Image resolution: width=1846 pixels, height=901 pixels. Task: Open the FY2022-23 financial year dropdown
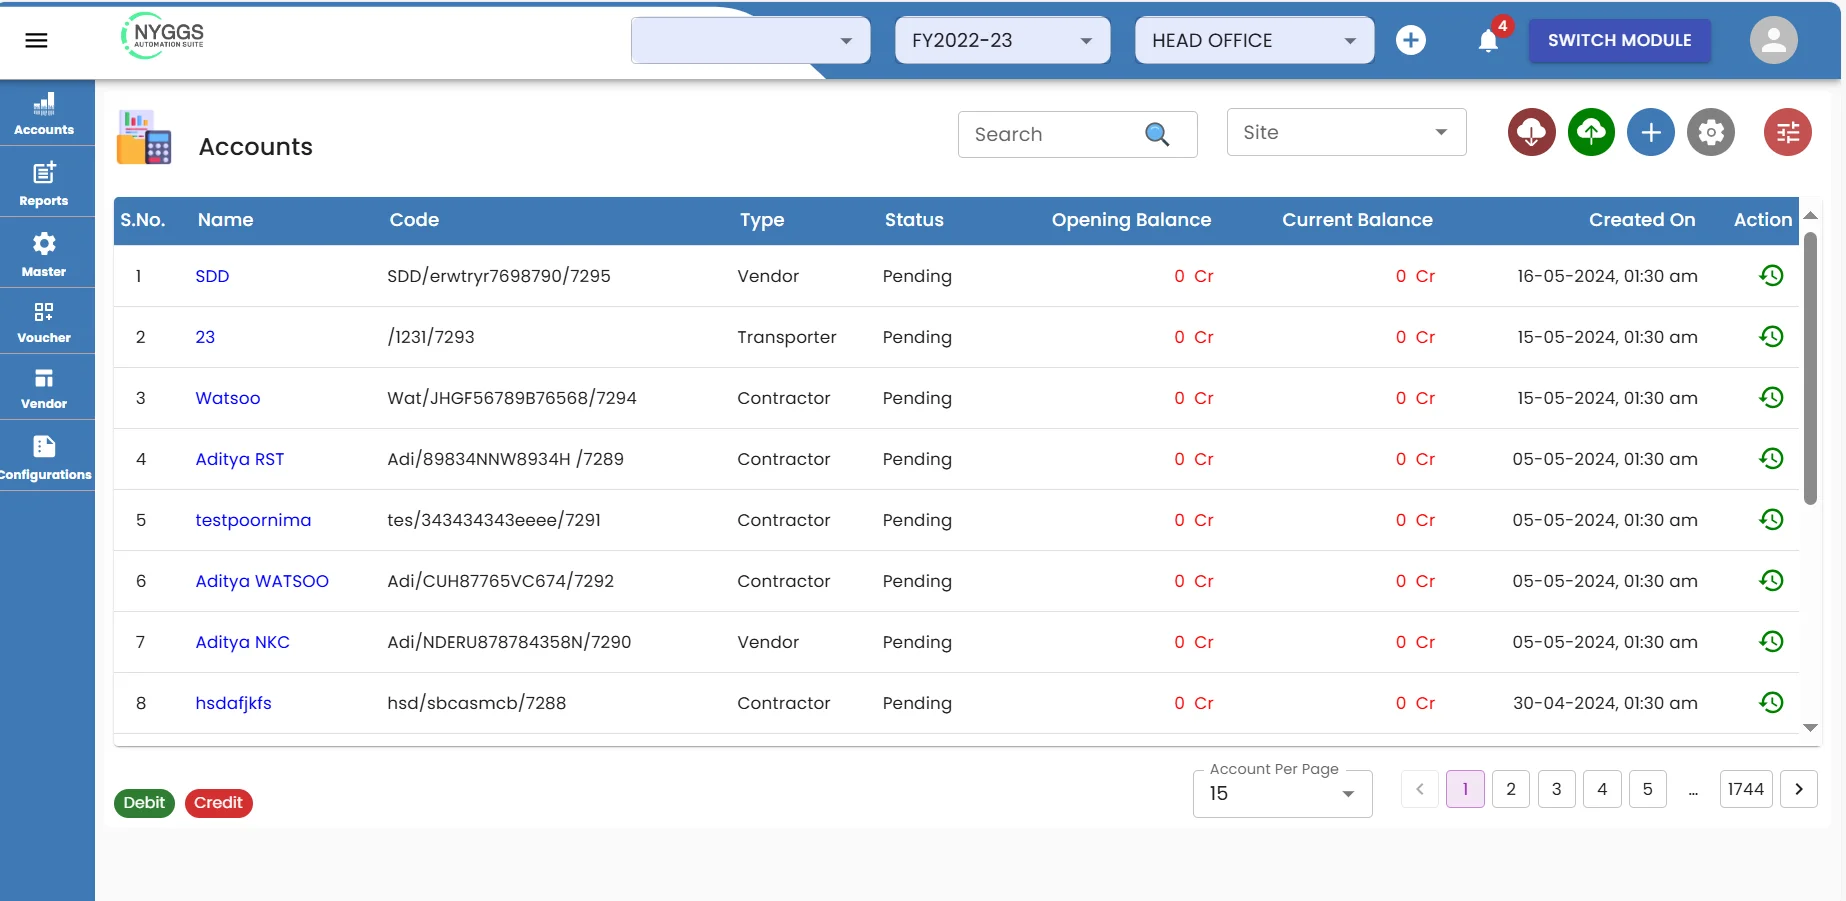click(x=1003, y=40)
